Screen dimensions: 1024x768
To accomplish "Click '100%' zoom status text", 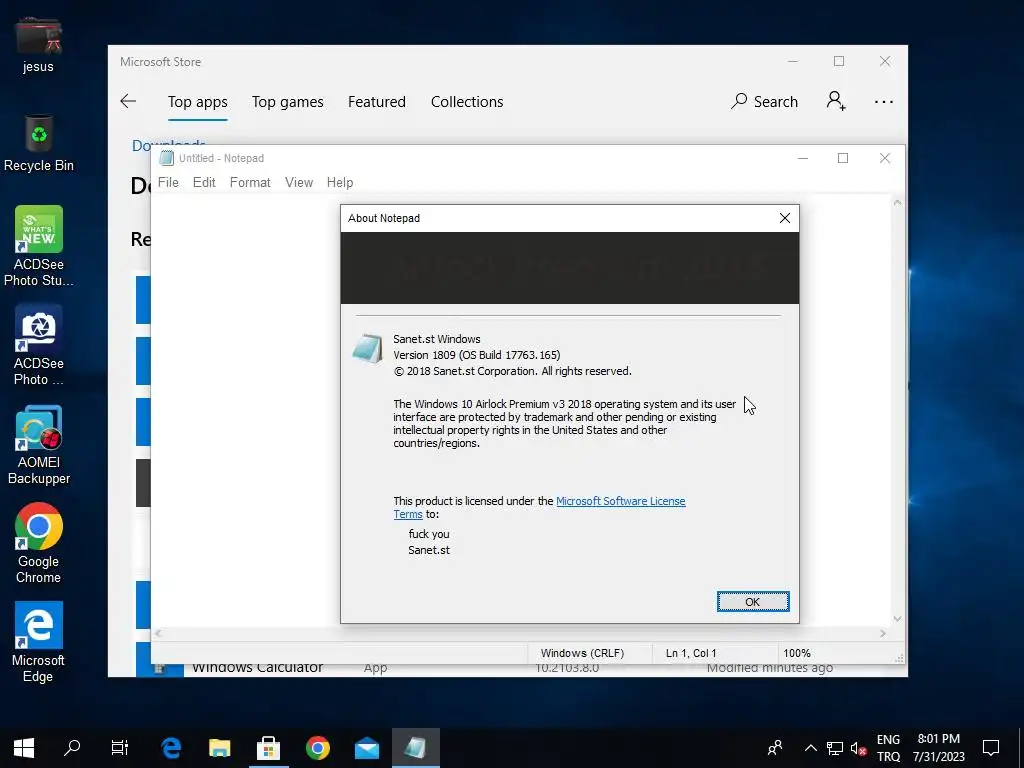I will [x=797, y=653].
